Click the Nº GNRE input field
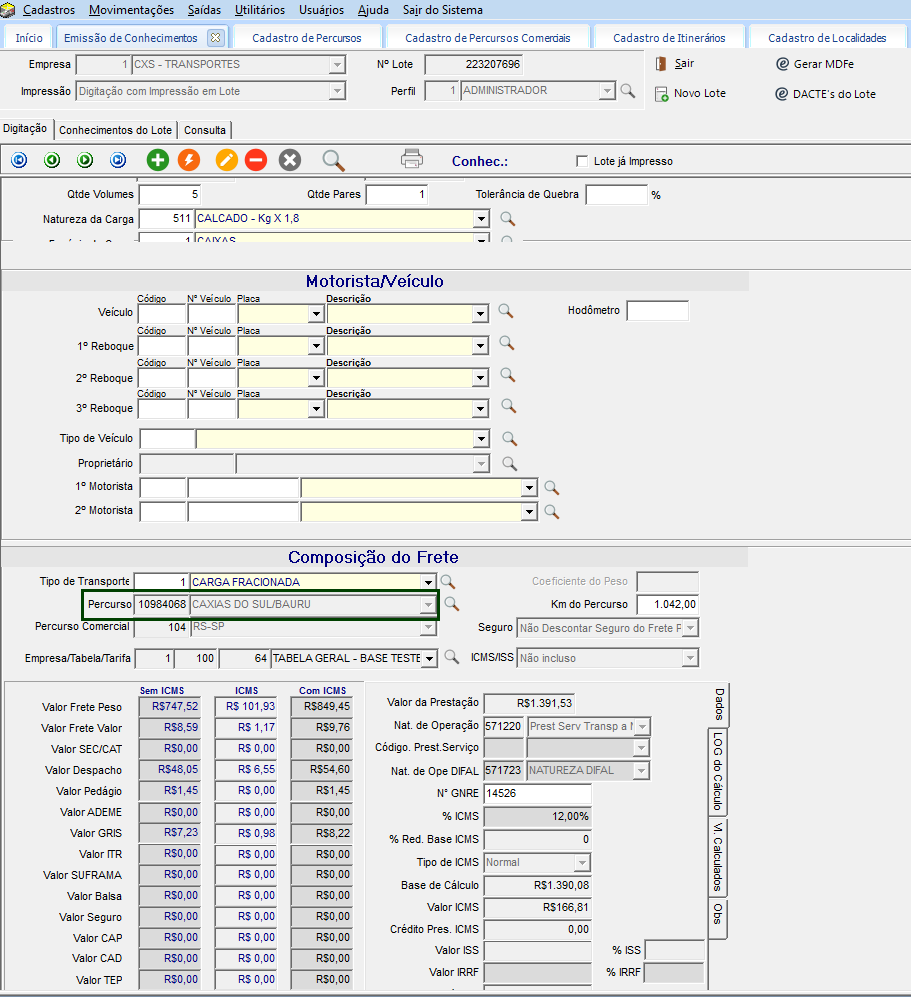Image resolution: width=911 pixels, height=997 pixels. (x=536, y=793)
